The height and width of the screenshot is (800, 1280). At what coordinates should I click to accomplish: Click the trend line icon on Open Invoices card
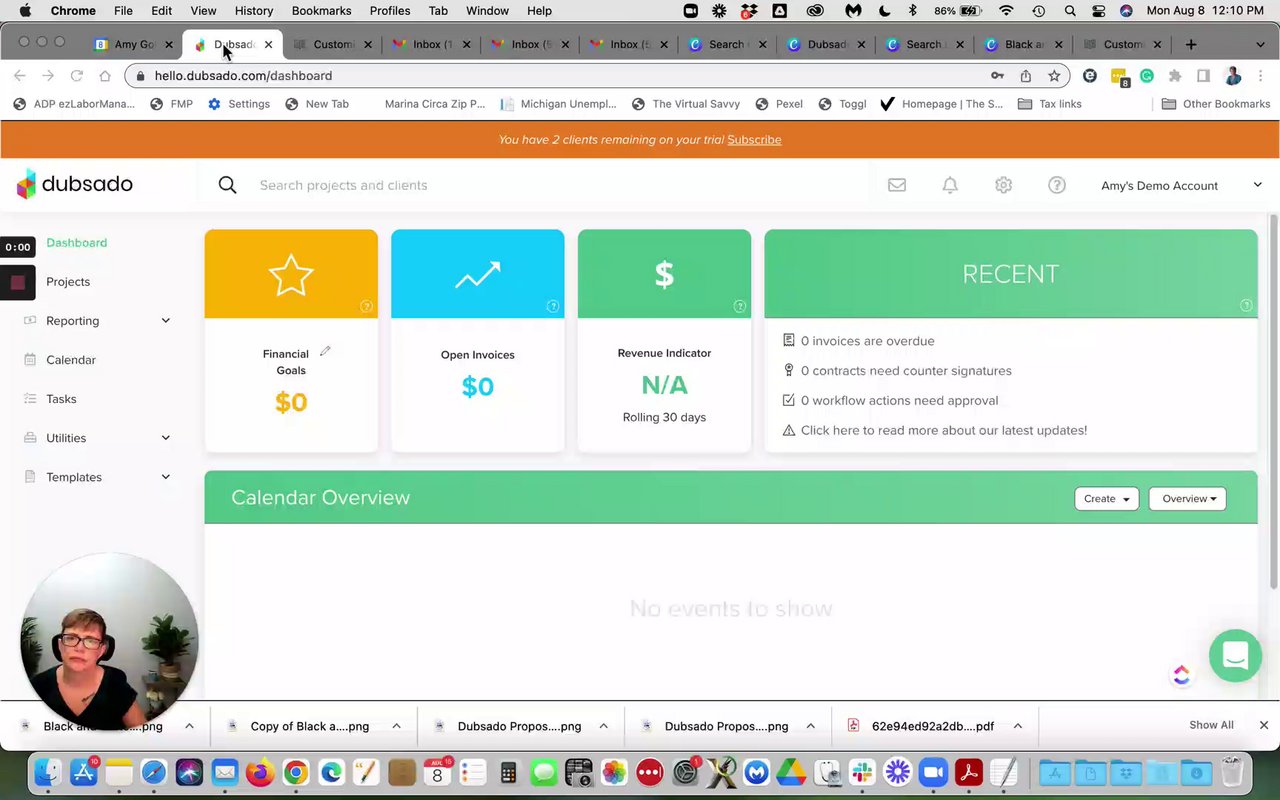477,275
